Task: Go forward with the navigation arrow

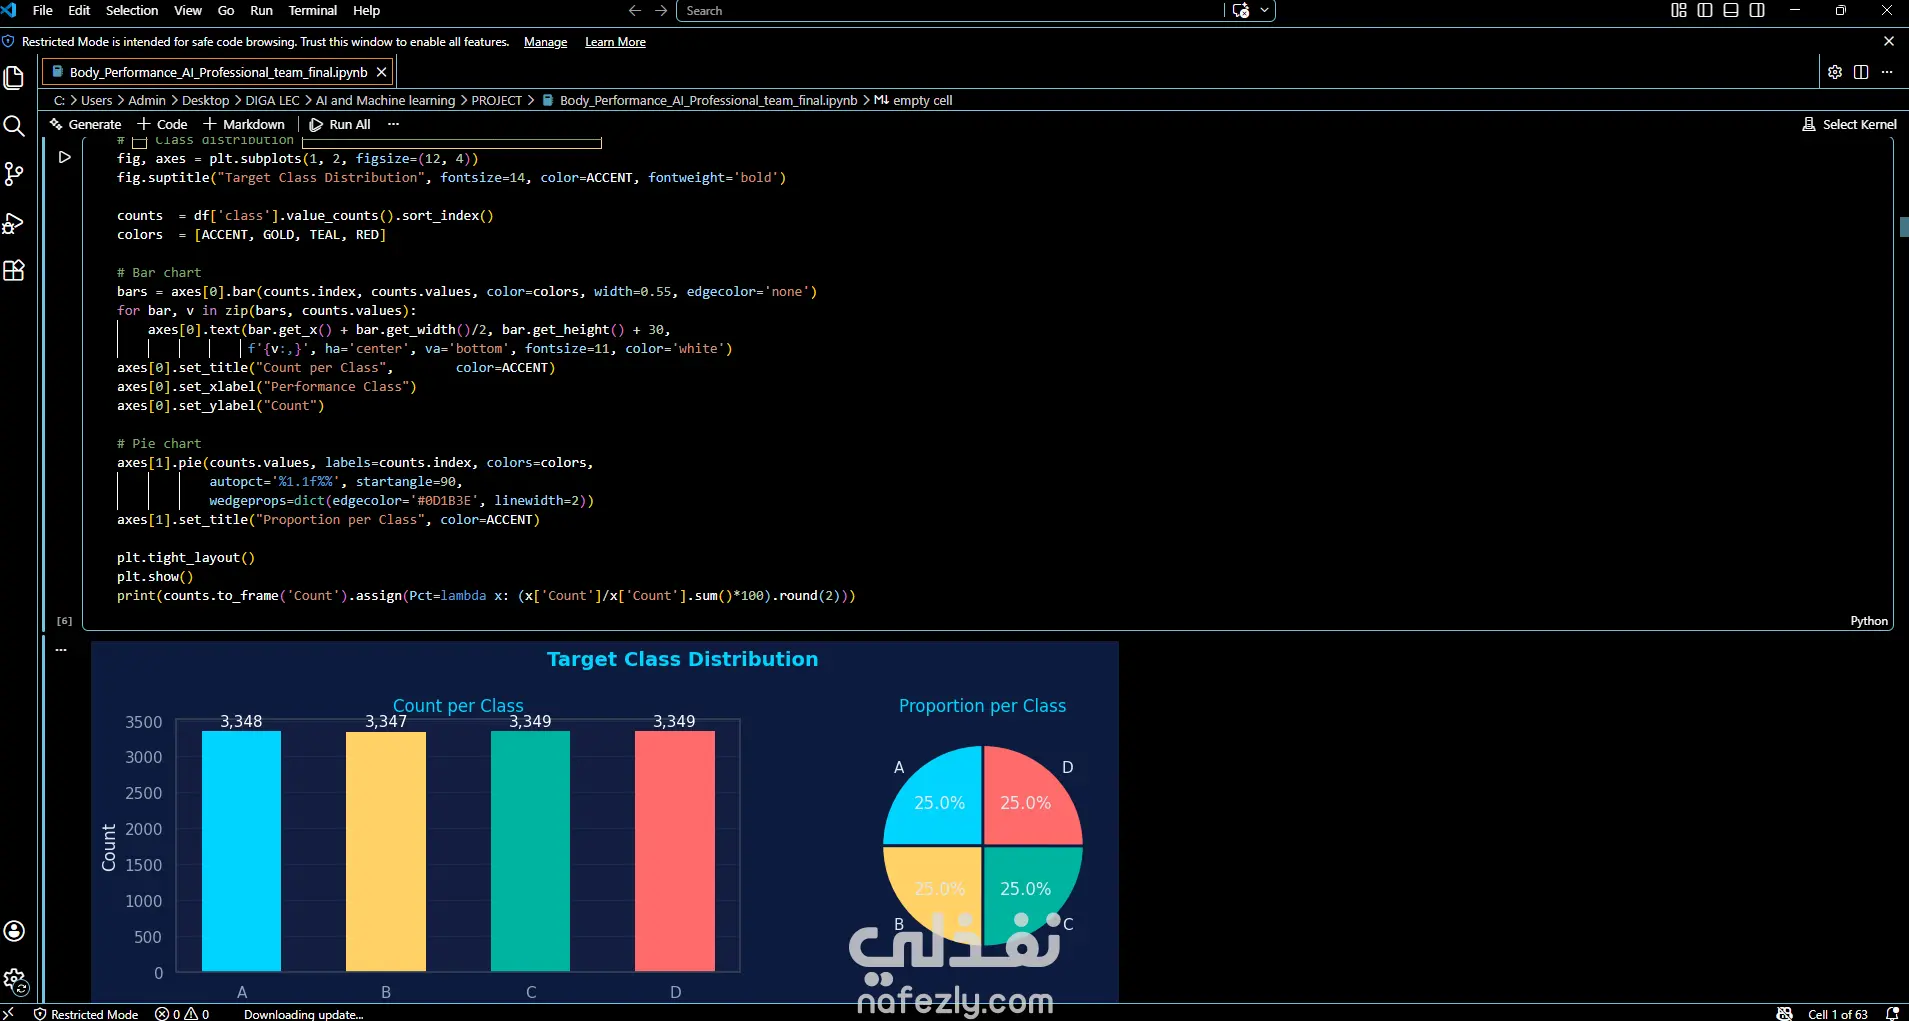Action: pos(661,10)
